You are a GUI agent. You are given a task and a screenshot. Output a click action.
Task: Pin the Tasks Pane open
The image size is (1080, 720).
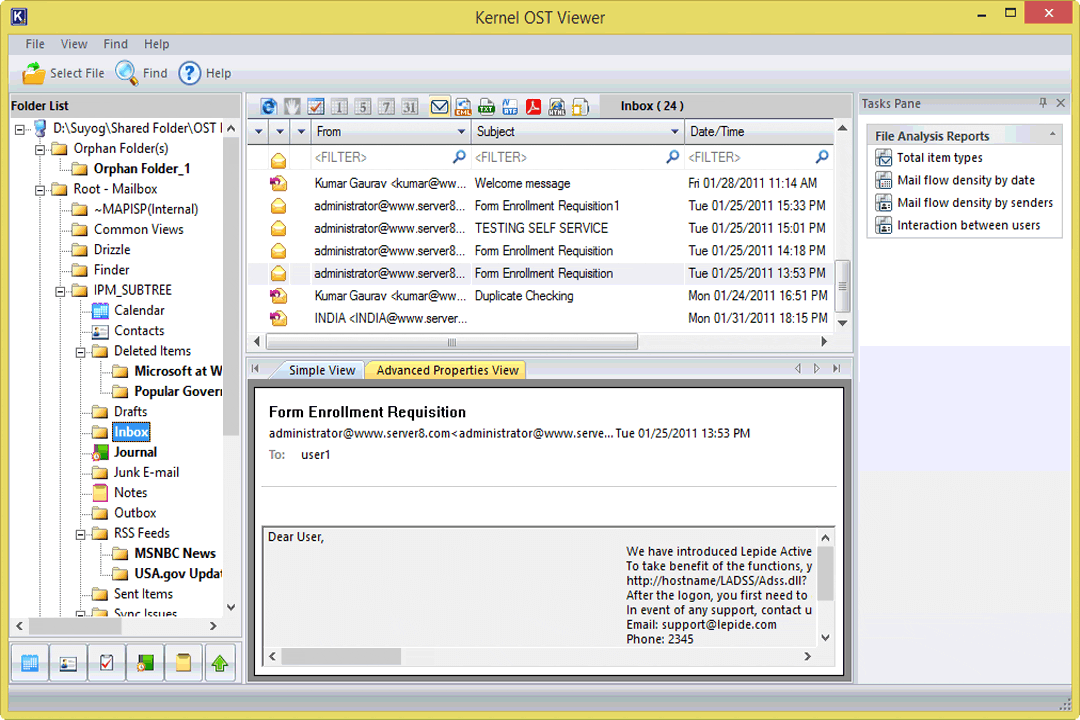1043,103
